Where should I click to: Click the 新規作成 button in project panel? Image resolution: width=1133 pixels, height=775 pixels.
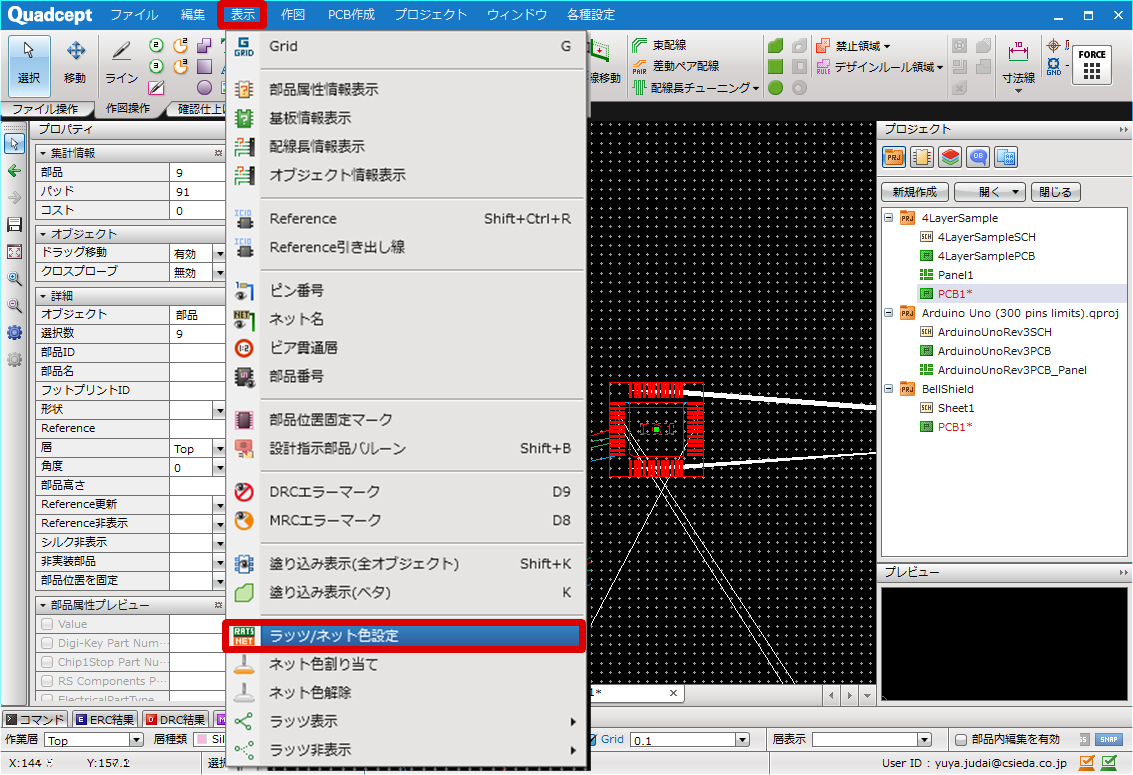pyautogui.click(x=914, y=192)
